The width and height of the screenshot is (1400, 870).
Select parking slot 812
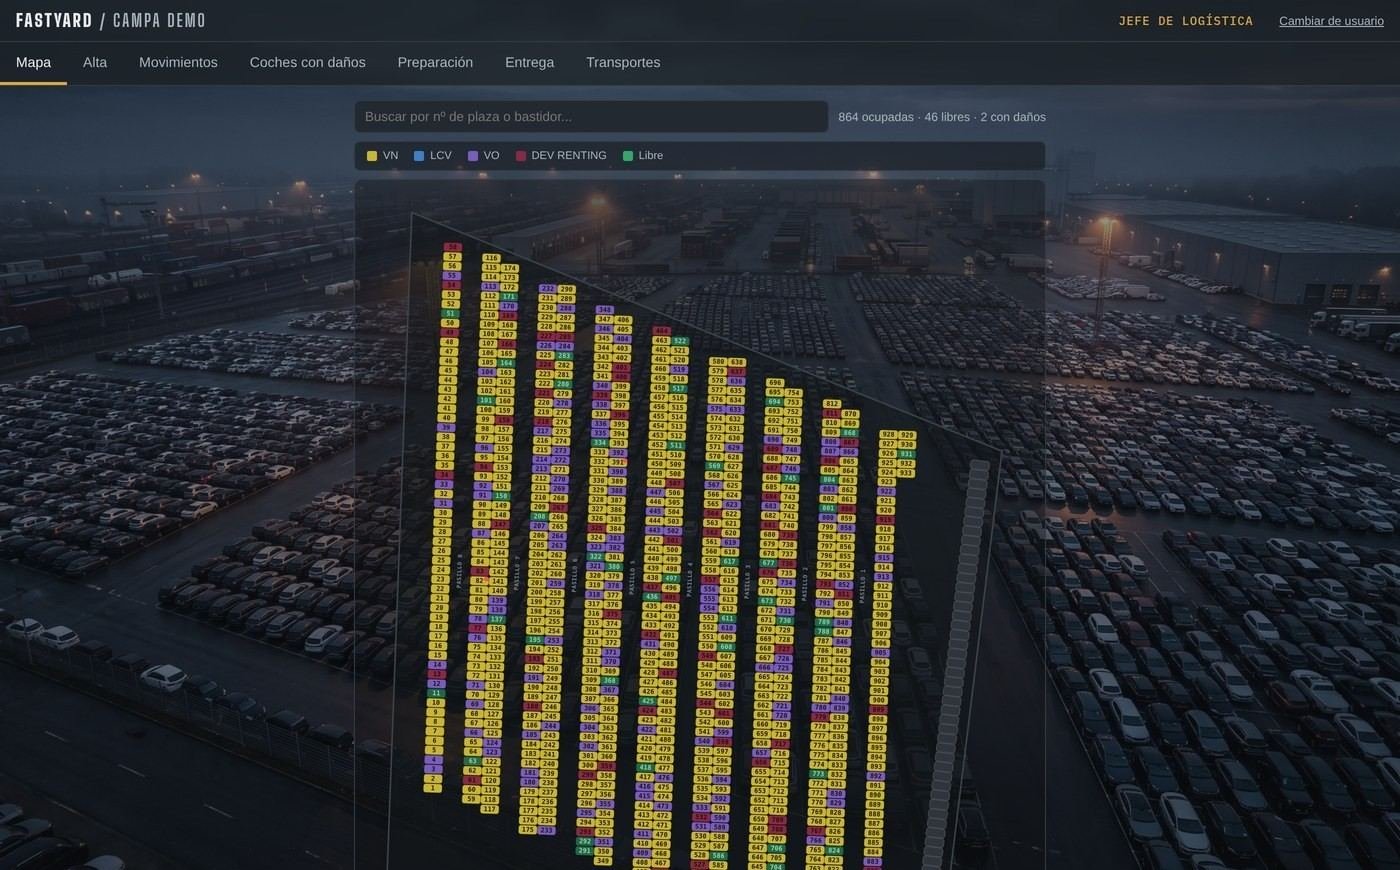832,404
